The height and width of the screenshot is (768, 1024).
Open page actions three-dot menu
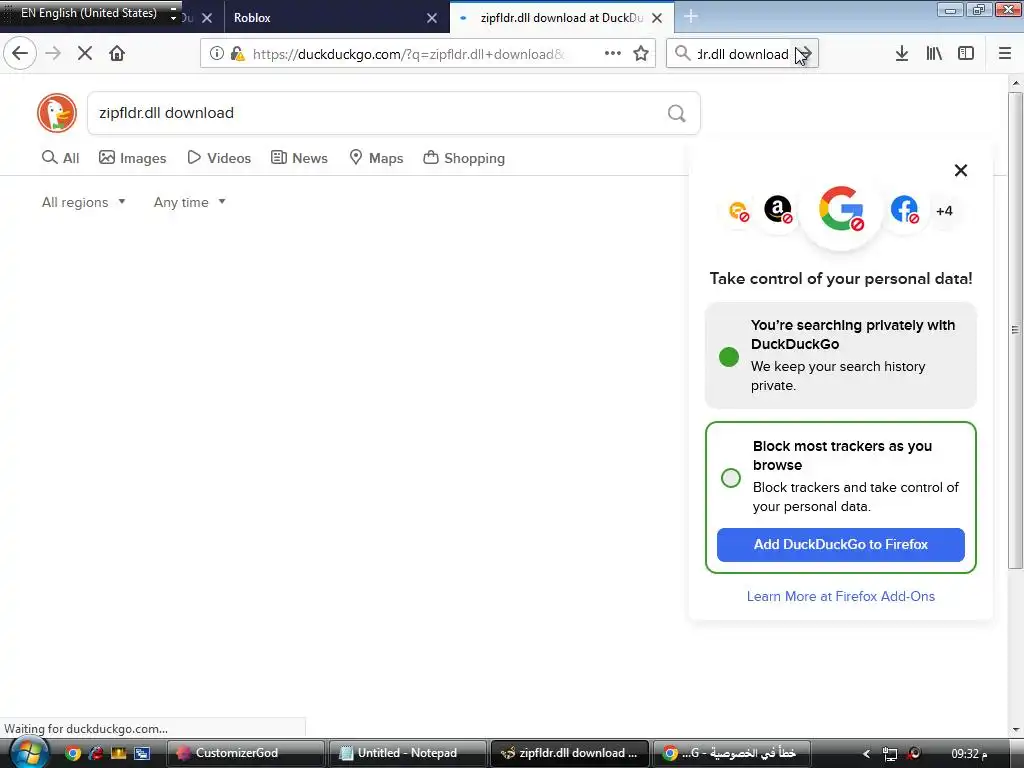coord(613,54)
